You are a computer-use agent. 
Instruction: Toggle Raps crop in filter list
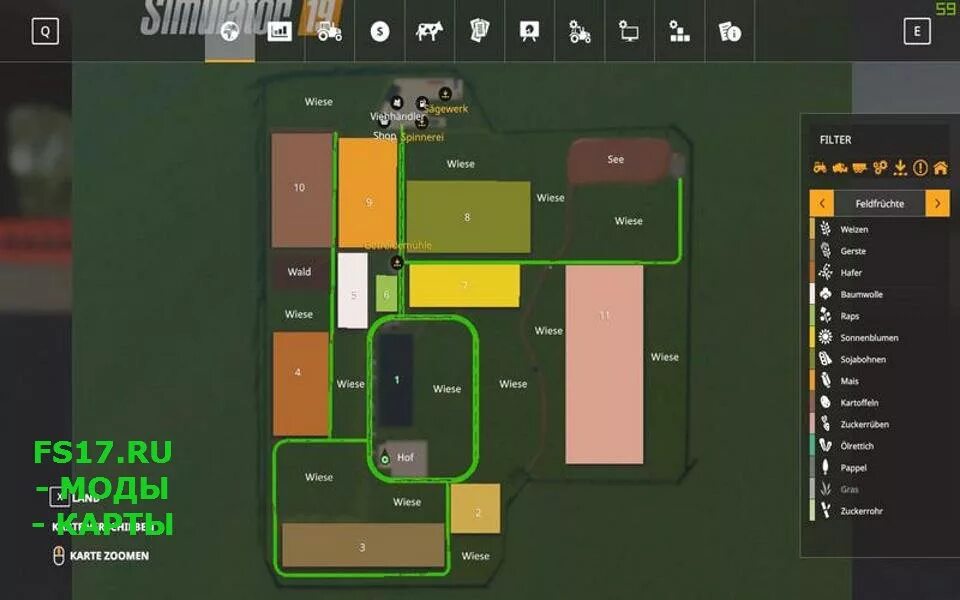[880, 316]
